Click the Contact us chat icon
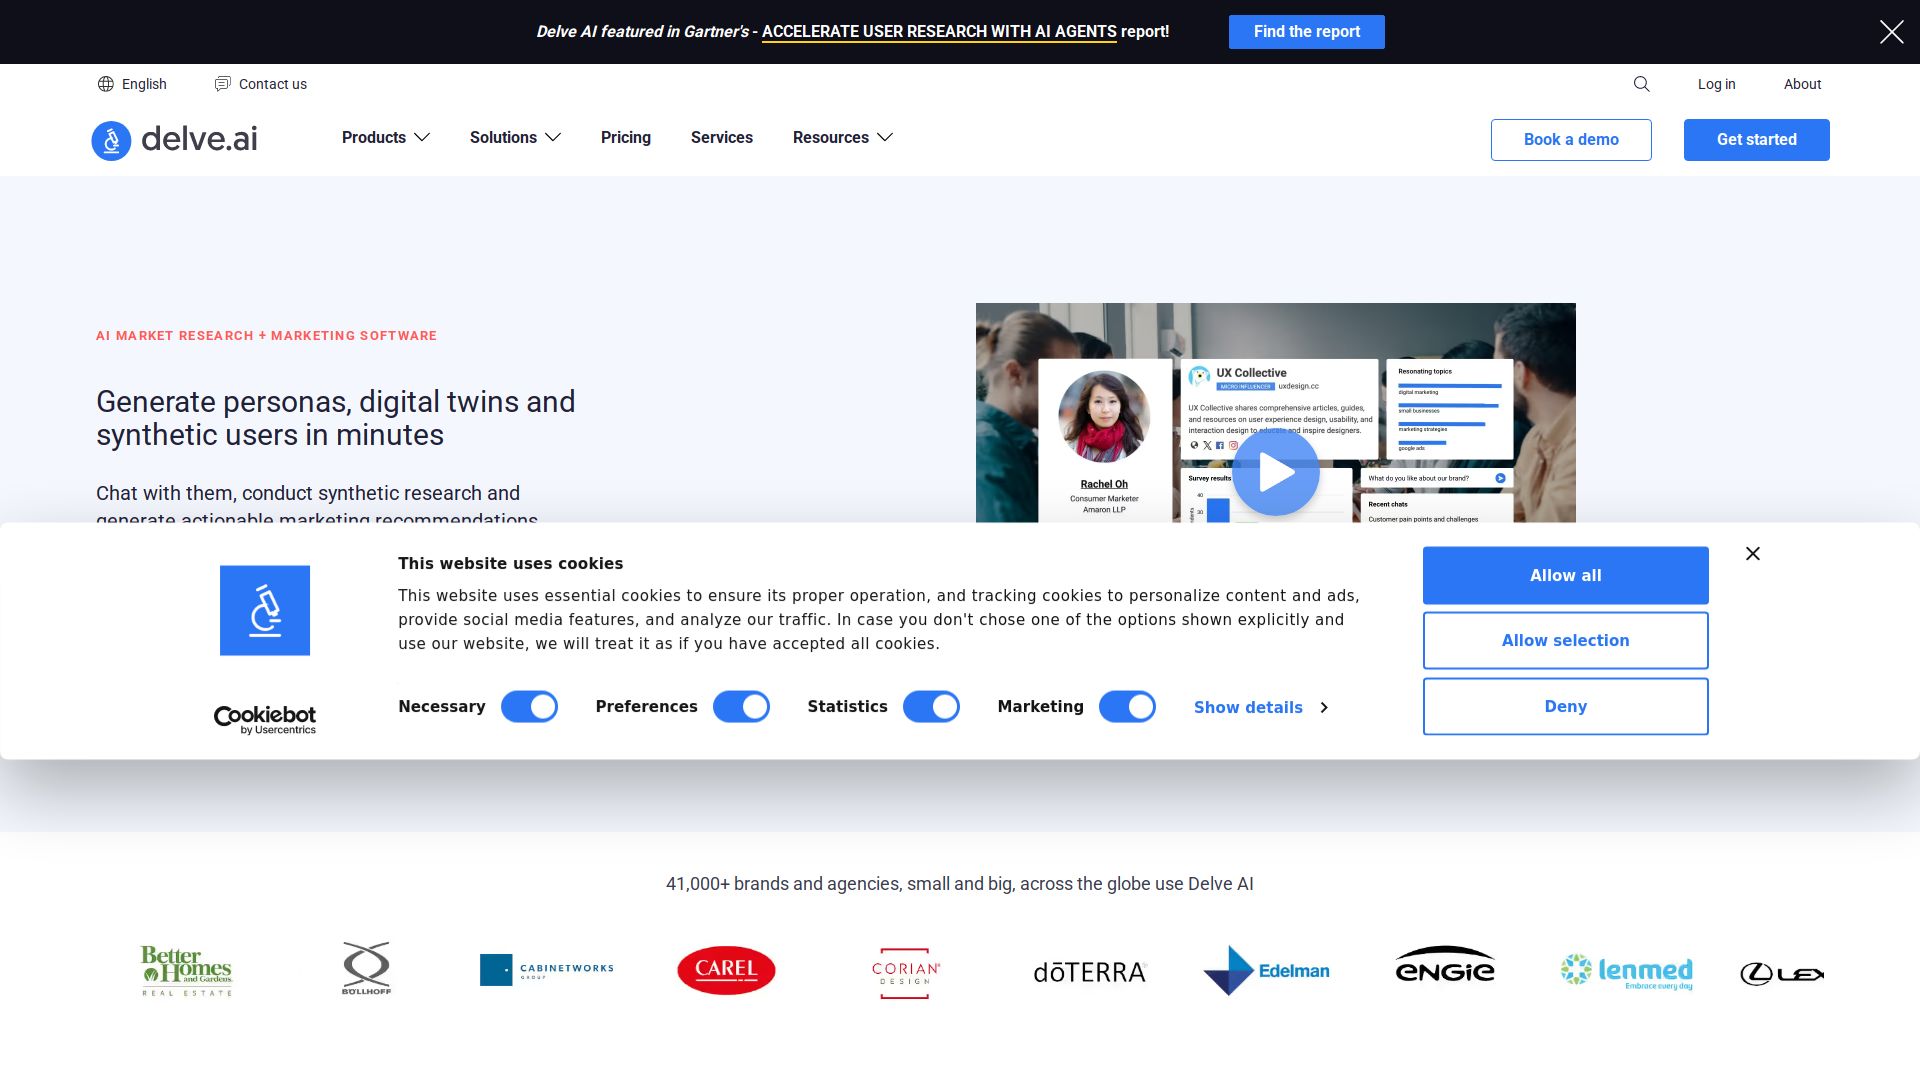Viewport: 1920px width, 1080px height. [x=222, y=84]
